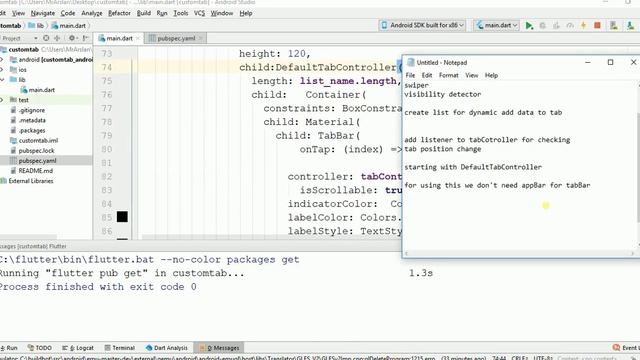Open Notepad Format menu
640x360 pixels.
pos(449,75)
